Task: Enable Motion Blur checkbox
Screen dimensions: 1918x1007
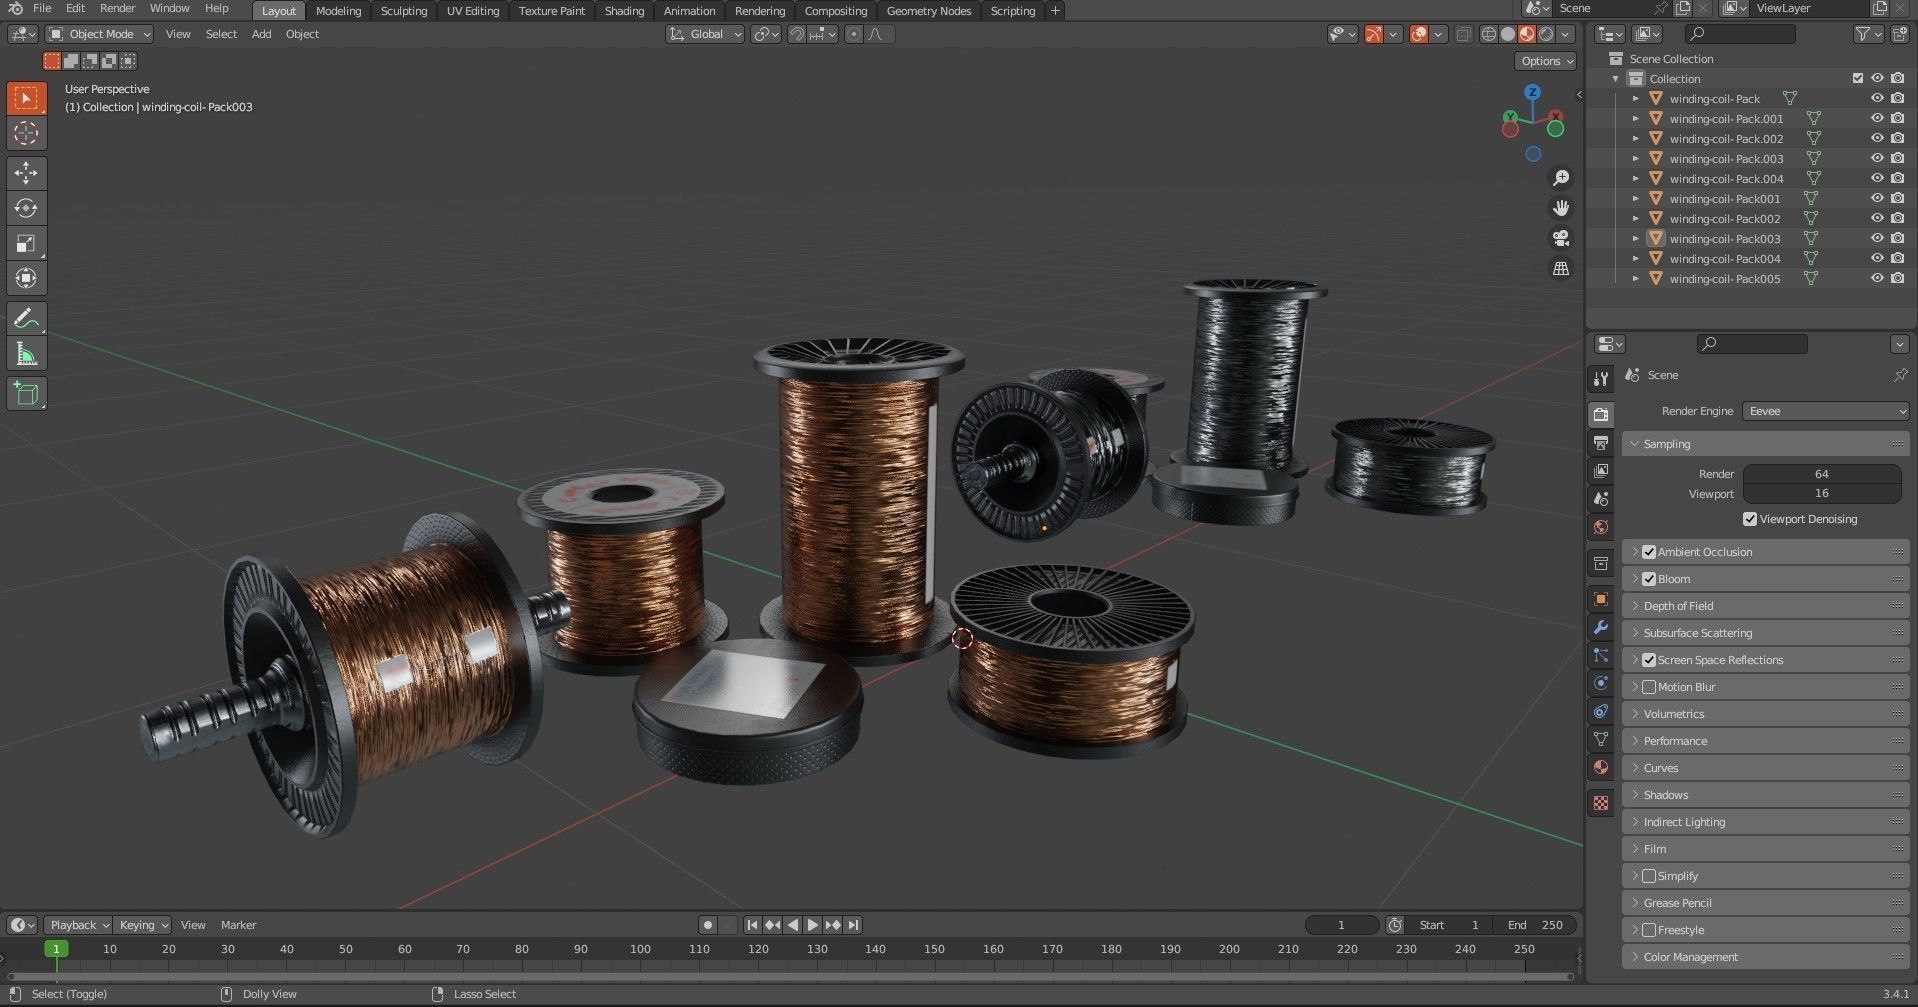Action: click(1649, 687)
